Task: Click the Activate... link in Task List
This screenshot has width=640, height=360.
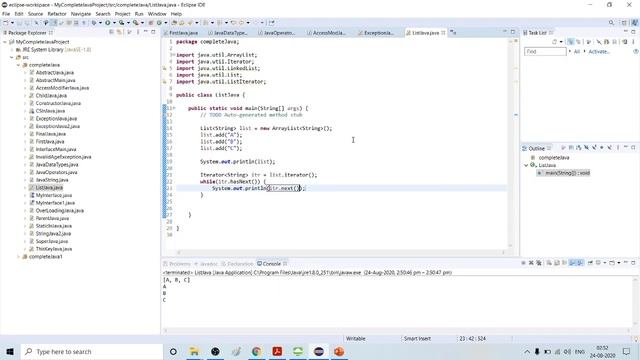Action: click(599, 52)
